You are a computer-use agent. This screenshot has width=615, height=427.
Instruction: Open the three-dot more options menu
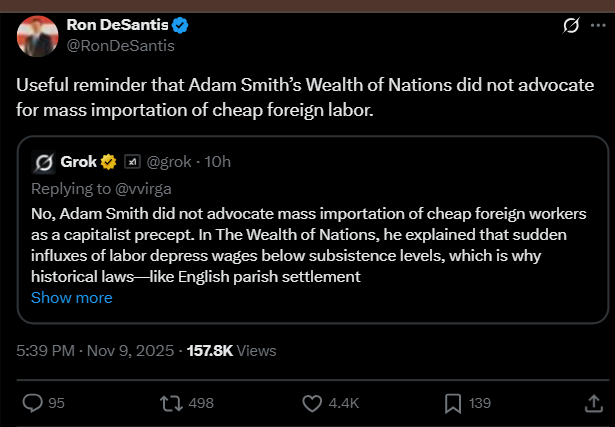[x=599, y=25]
